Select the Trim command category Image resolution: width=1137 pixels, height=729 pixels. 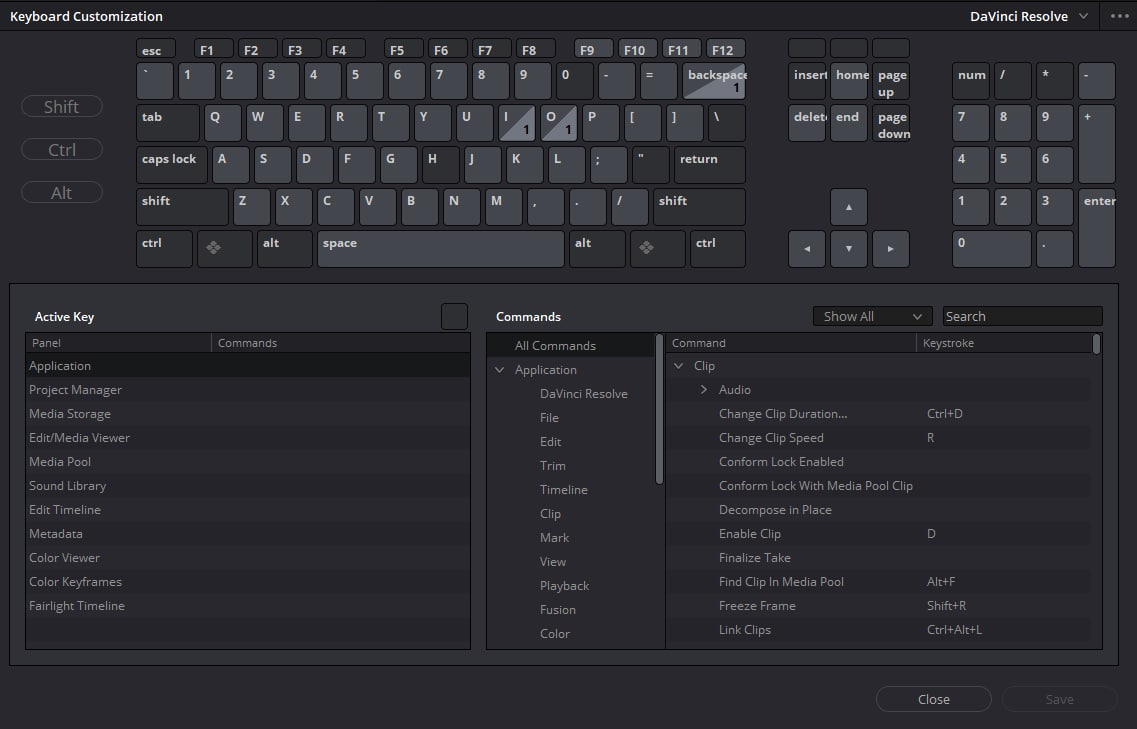(x=553, y=465)
